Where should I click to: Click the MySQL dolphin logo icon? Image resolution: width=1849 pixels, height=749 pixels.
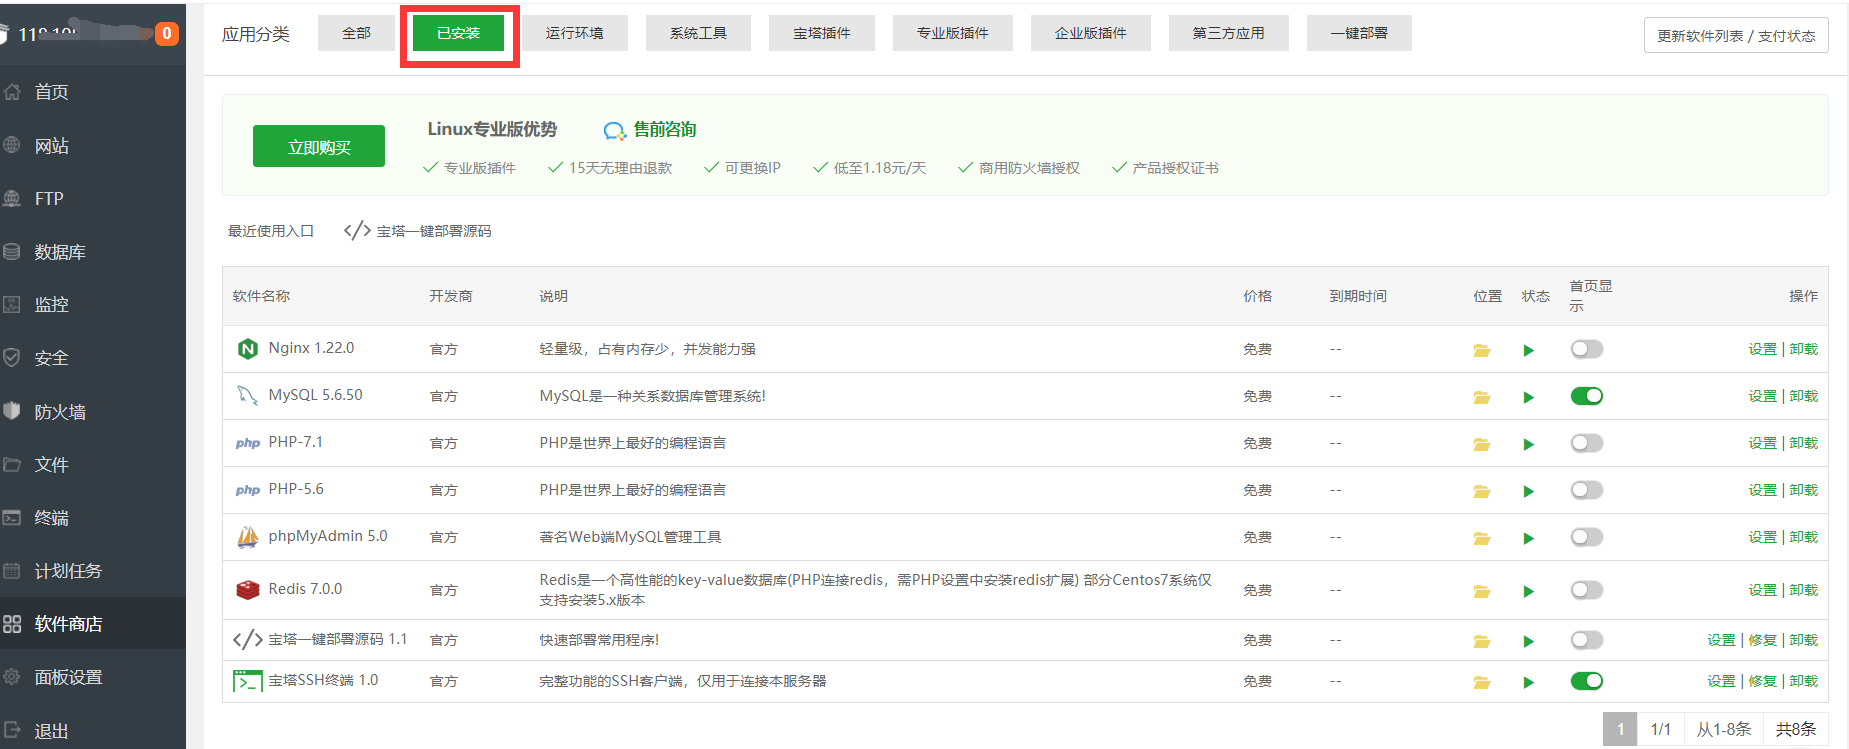(x=247, y=396)
